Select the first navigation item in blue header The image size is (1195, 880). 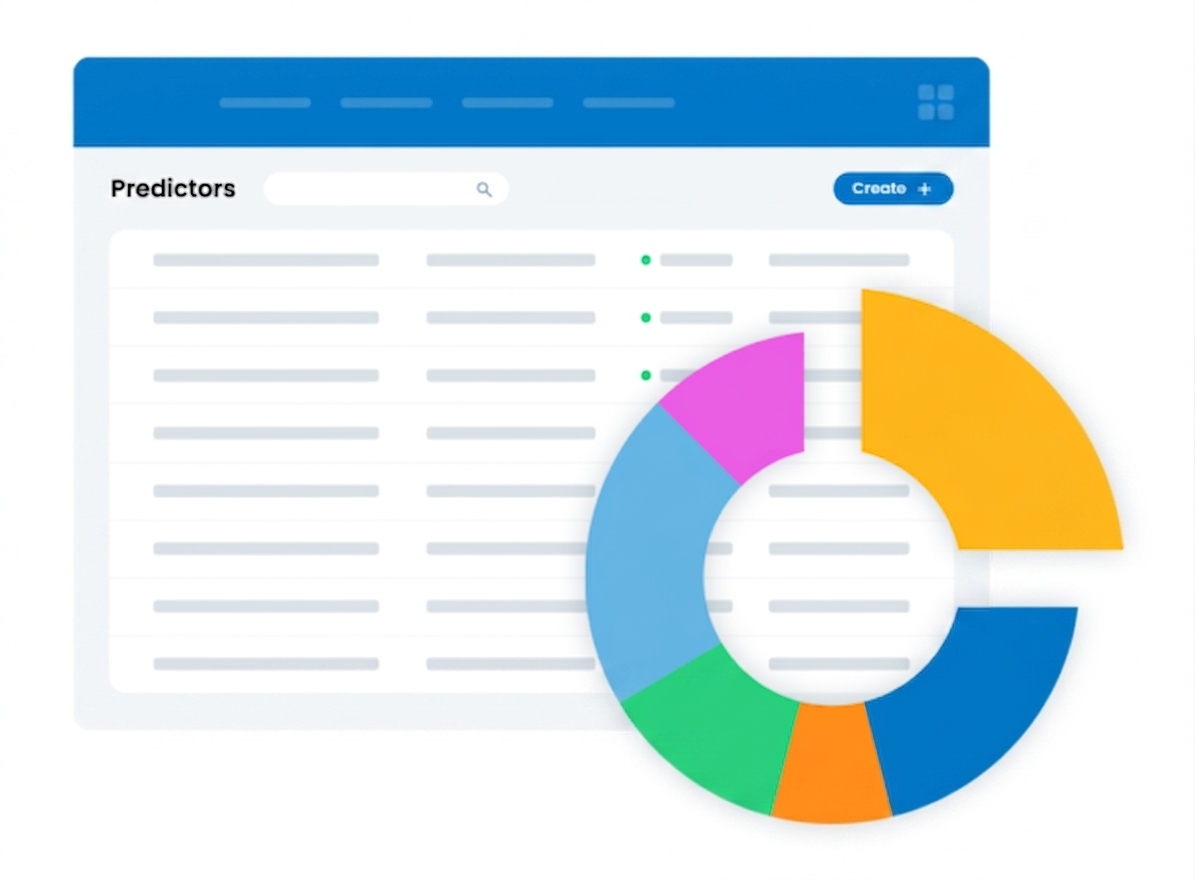point(265,103)
